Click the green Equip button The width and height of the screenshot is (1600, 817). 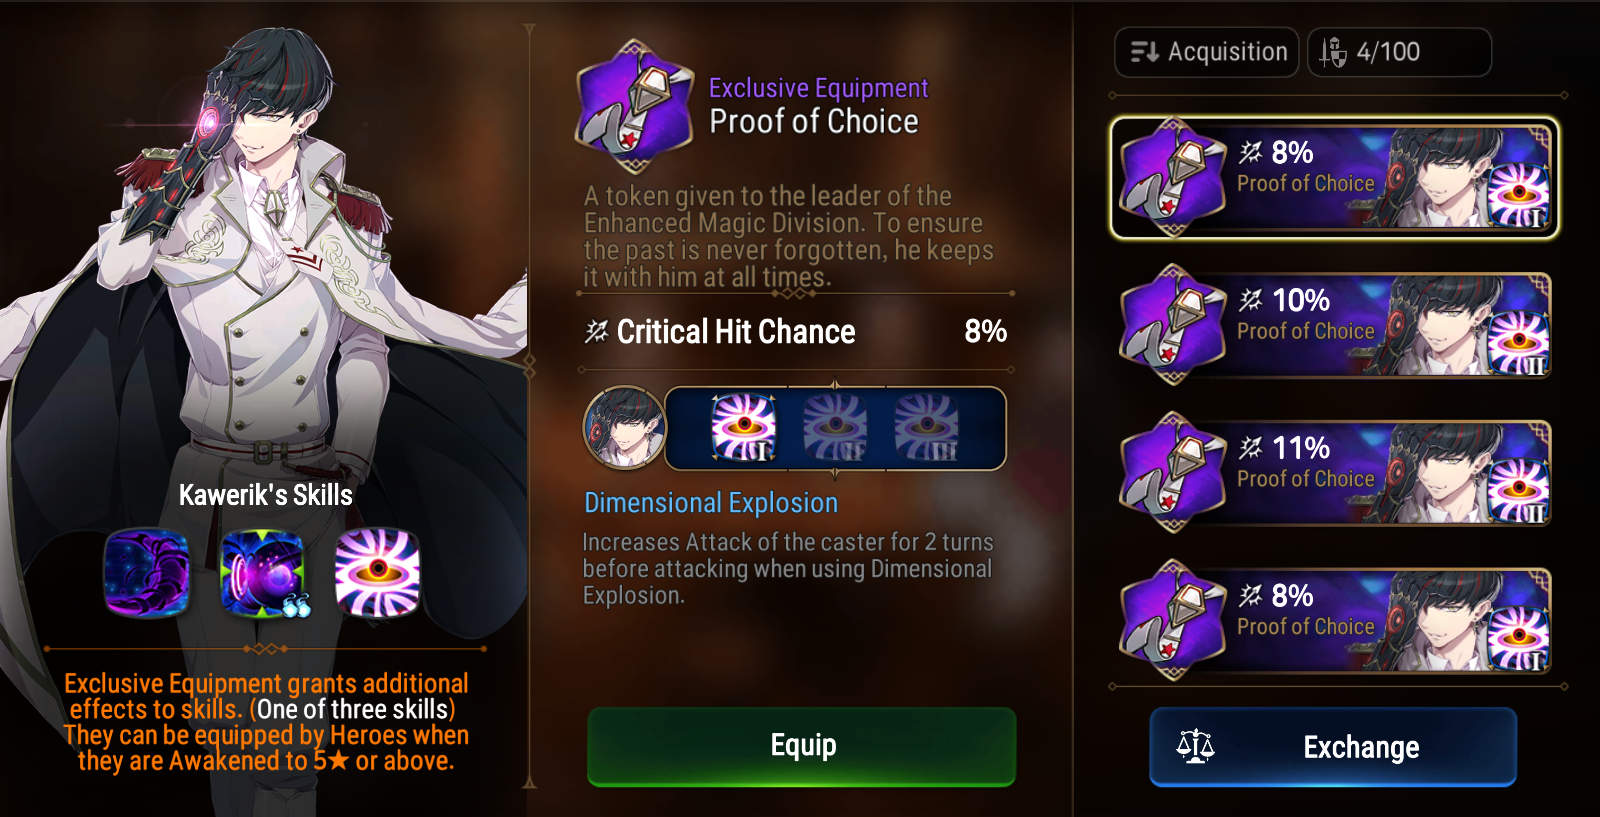pos(802,746)
